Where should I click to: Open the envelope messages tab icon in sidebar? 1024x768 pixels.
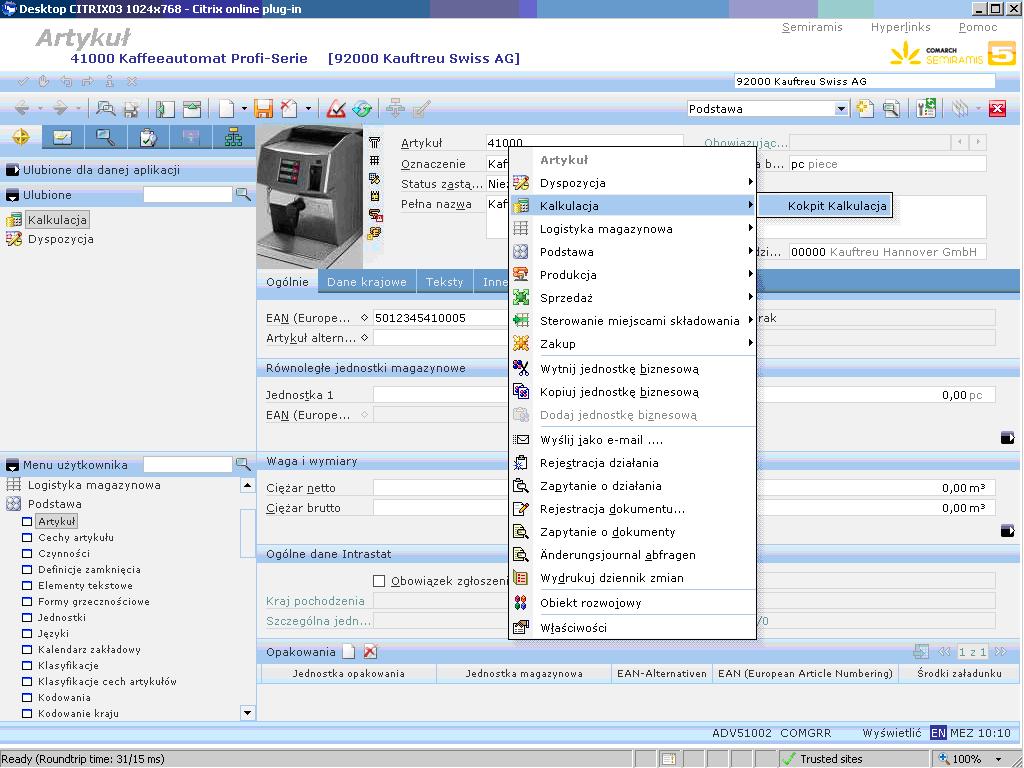[63, 137]
